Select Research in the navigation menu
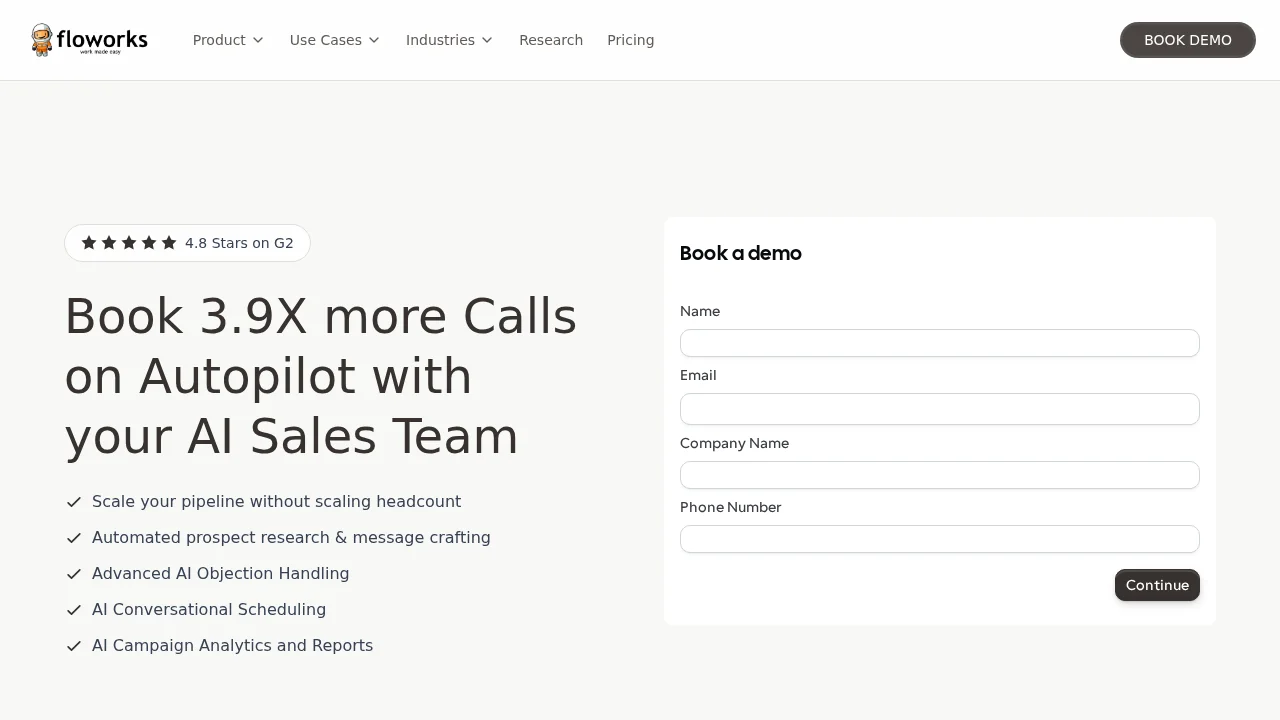 pyautogui.click(x=551, y=40)
